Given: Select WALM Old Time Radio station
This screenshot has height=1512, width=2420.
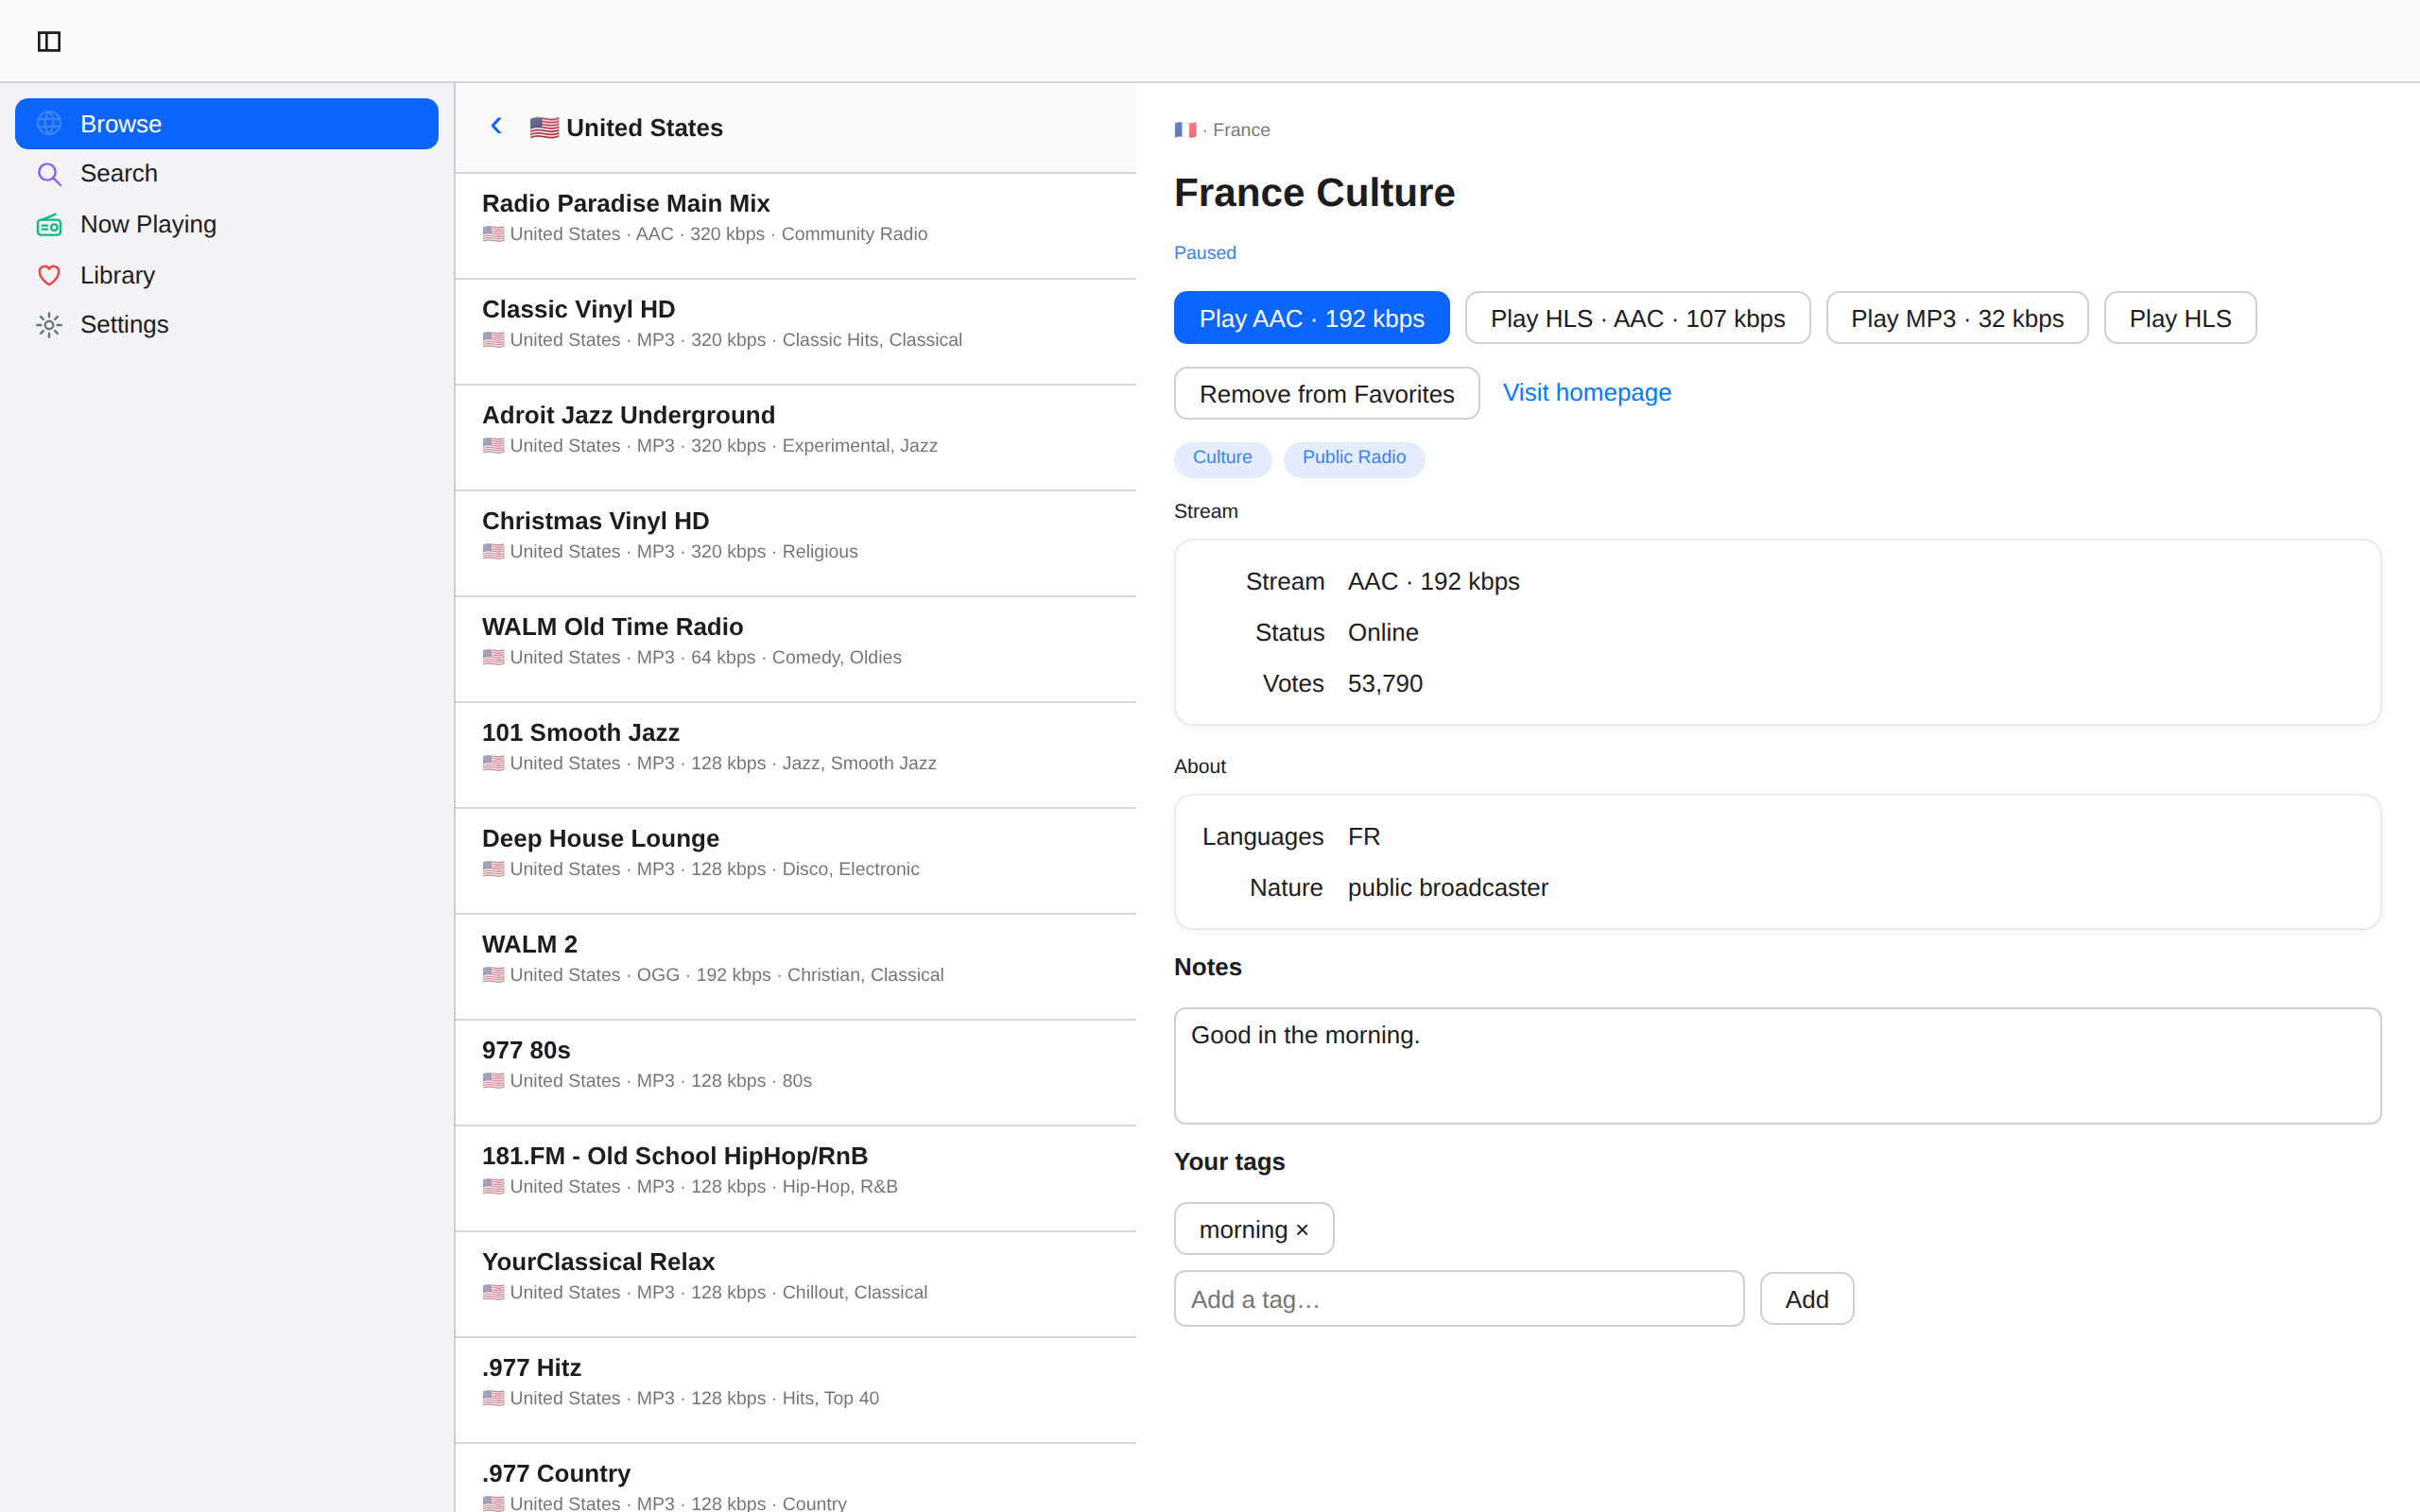Looking at the screenshot, I should (796, 650).
